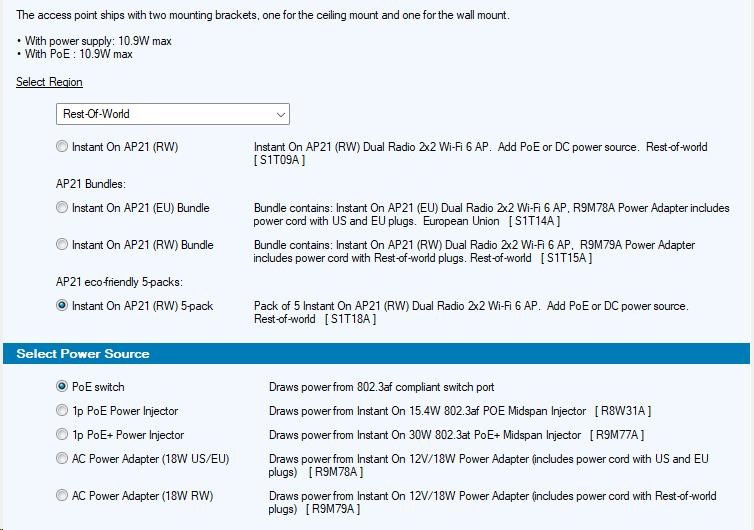Select the Instant On AP21 (RW) option

63,147
